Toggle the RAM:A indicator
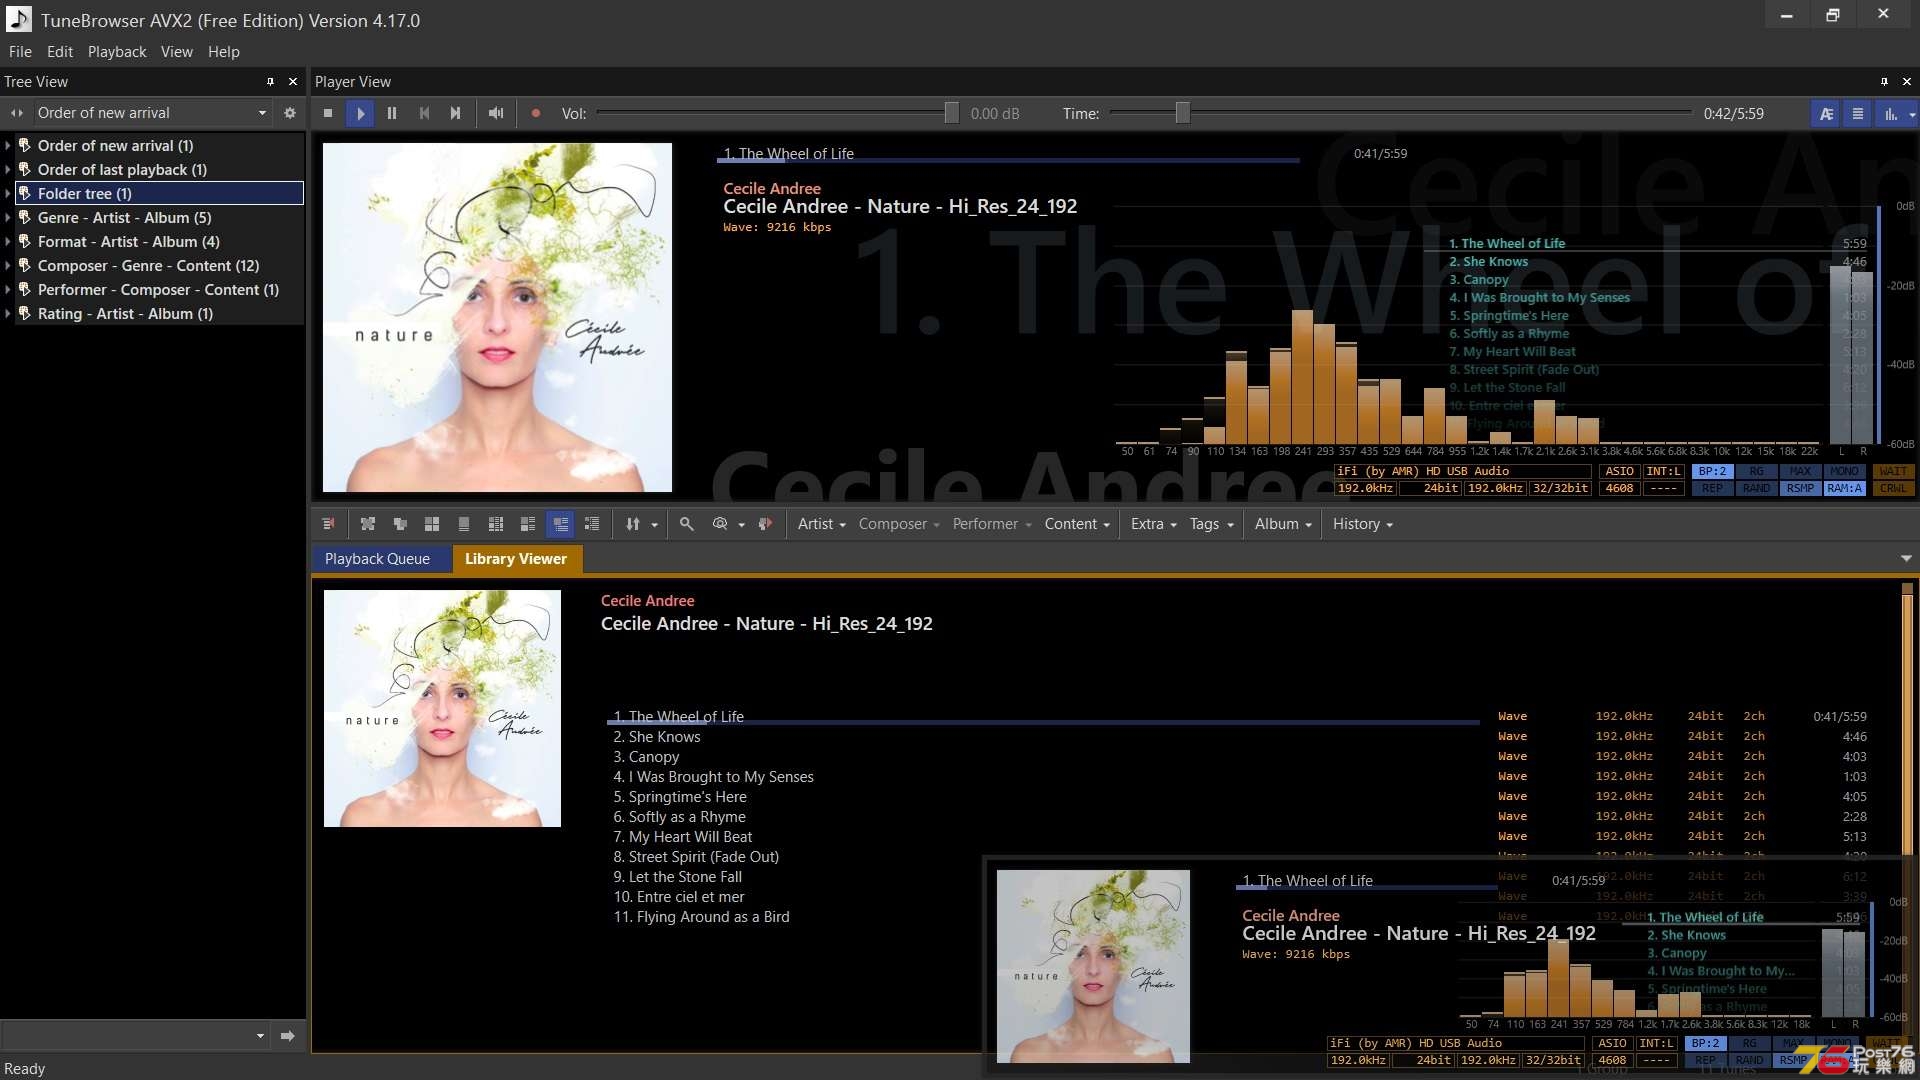This screenshot has height=1080, width=1920. 1844,489
